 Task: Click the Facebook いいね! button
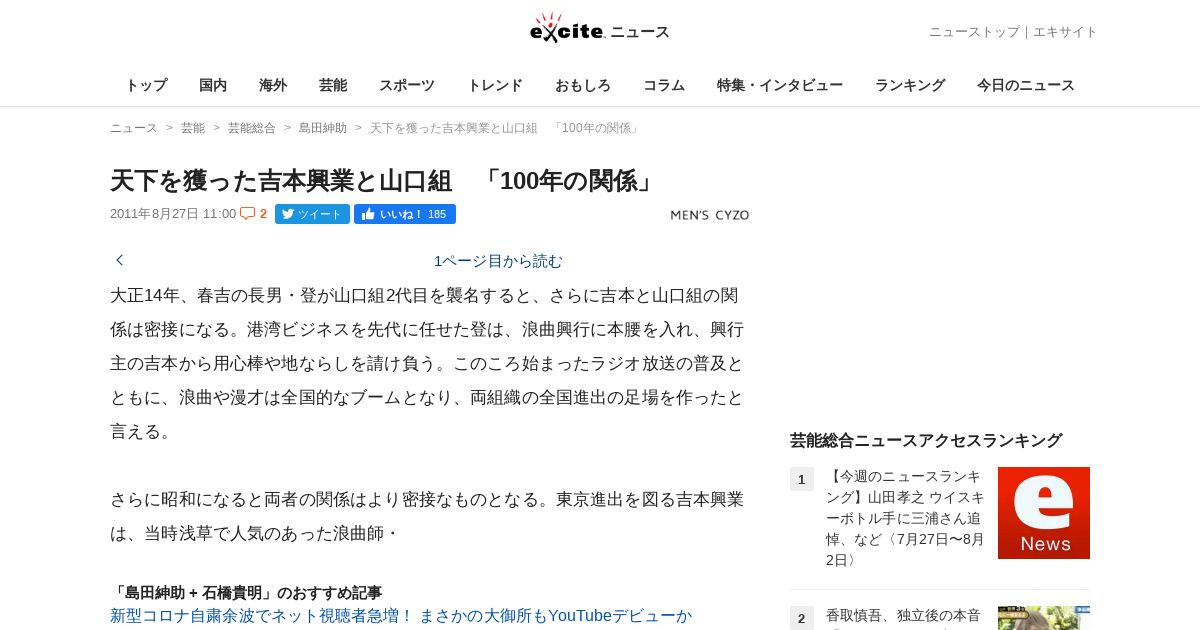[405, 214]
